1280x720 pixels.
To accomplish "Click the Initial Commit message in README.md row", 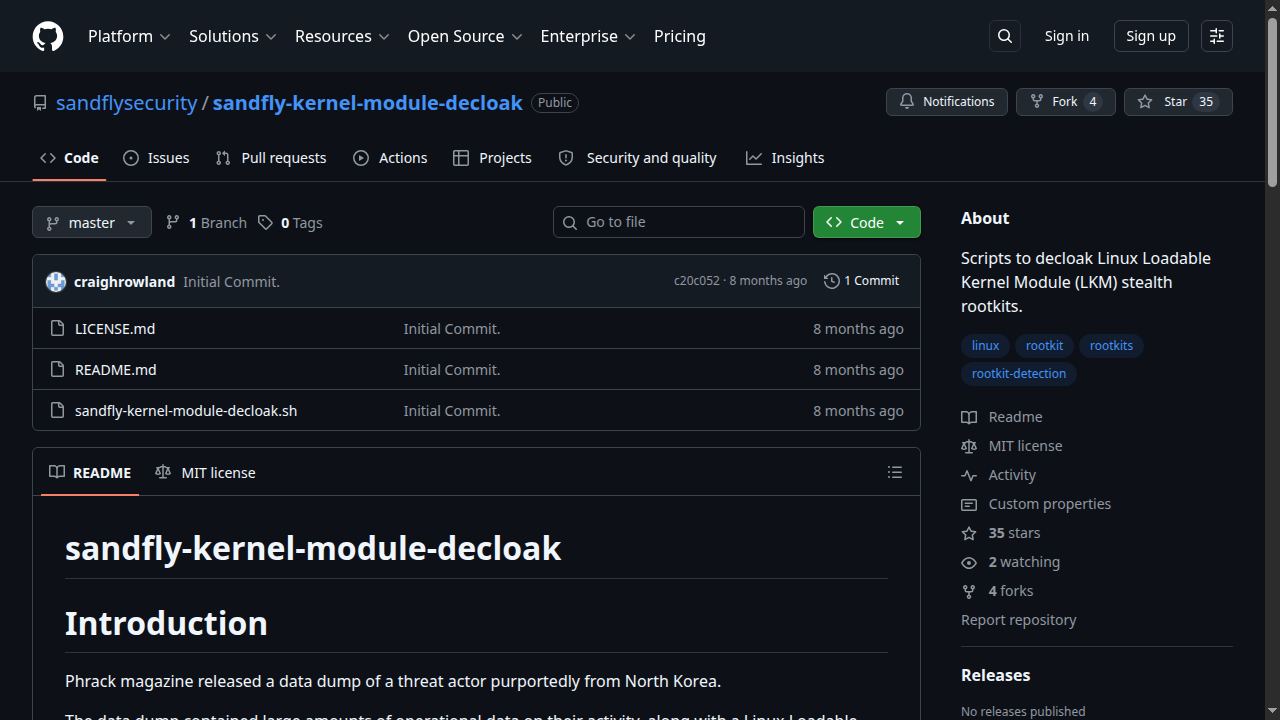I will pyautogui.click(x=452, y=370).
